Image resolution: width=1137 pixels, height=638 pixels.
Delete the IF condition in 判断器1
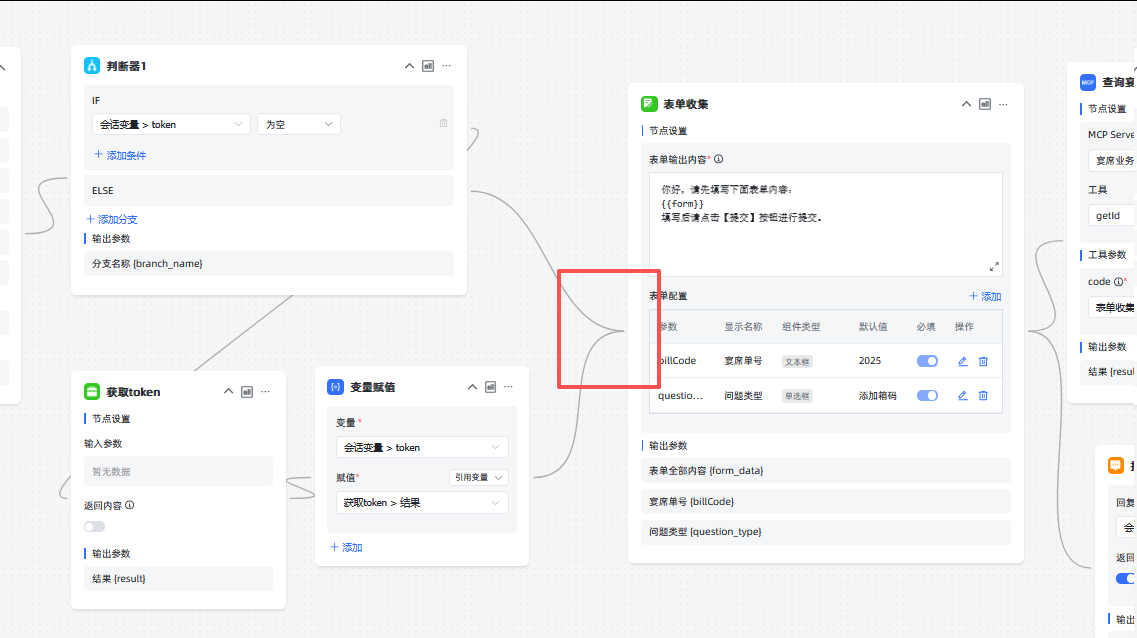443,123
